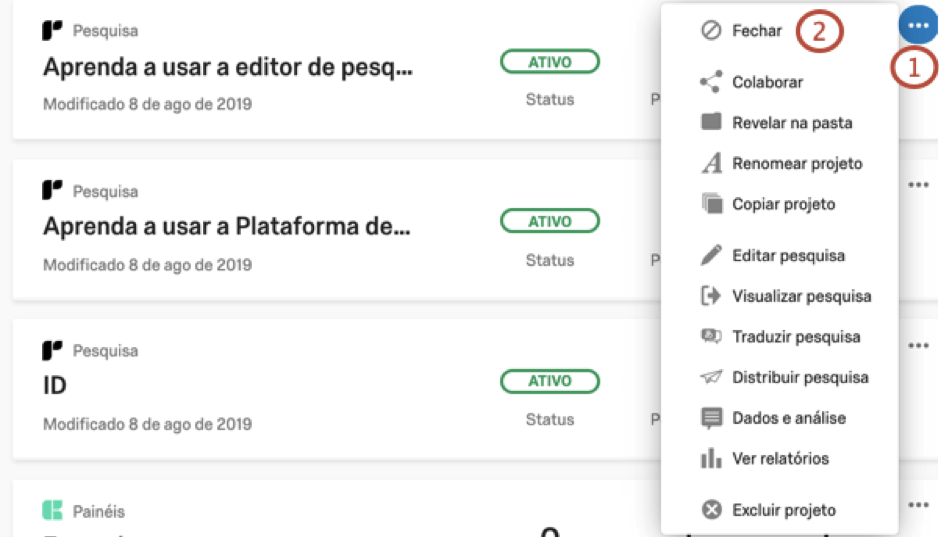Click the survey icon above Aprenda a usar a Plataforma
Image resolution: width=939 pixels, height=537 pixels.
point(52,190)
